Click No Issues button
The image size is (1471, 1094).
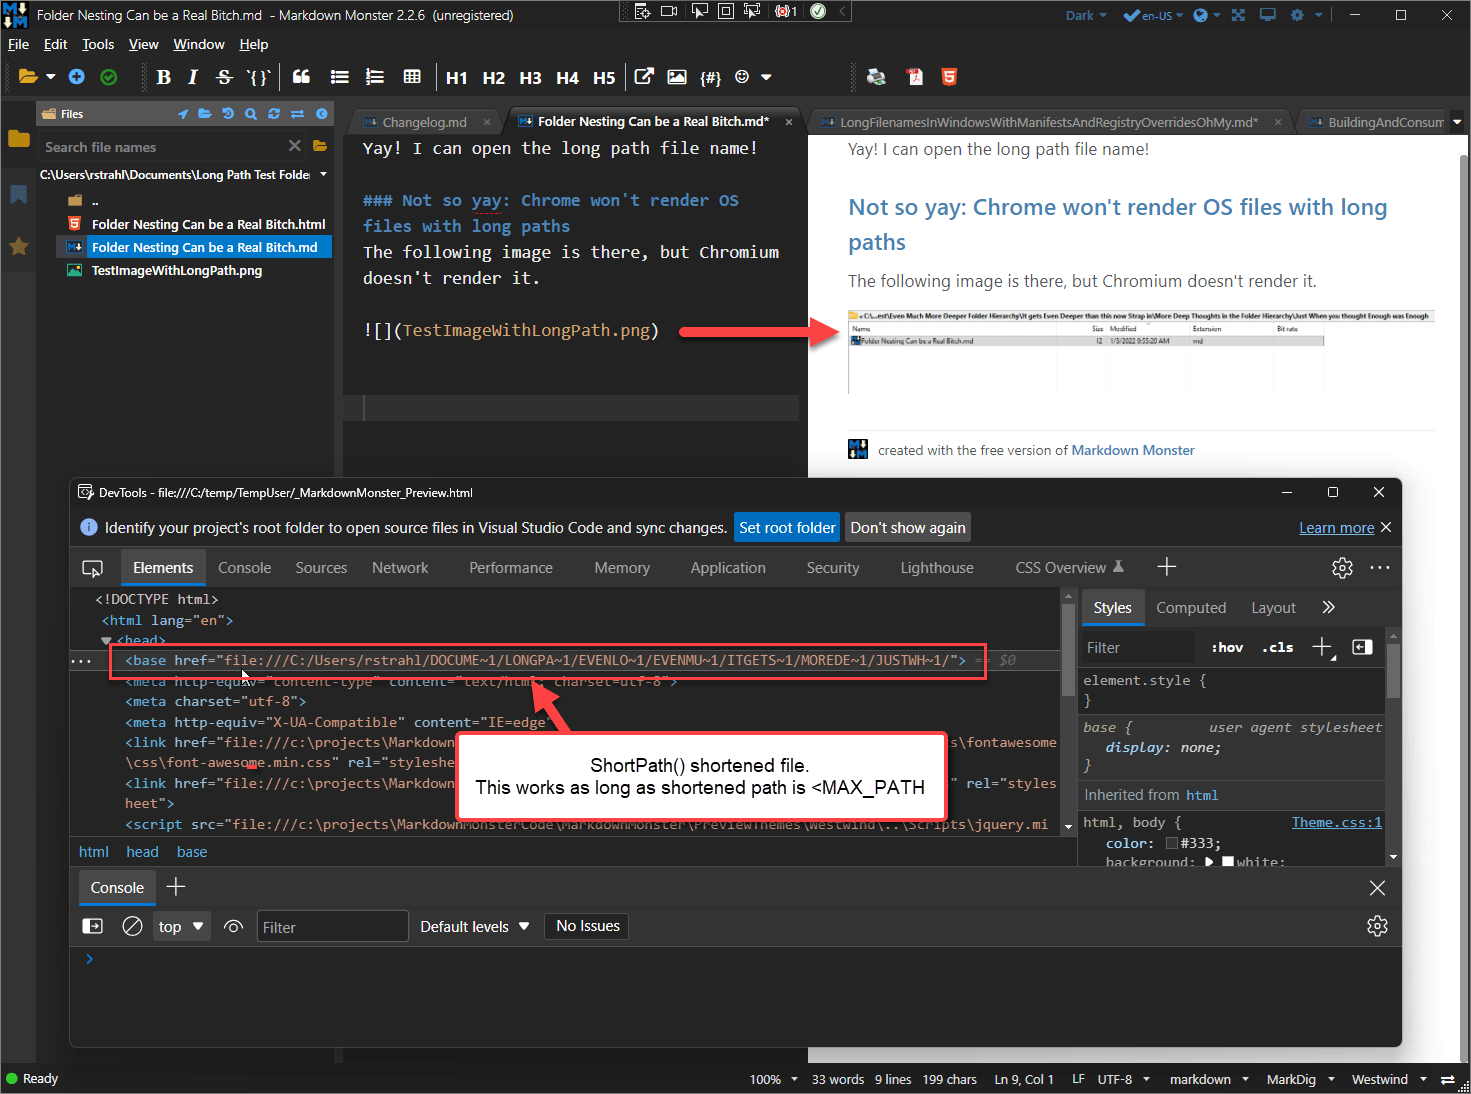coord(588,926)
